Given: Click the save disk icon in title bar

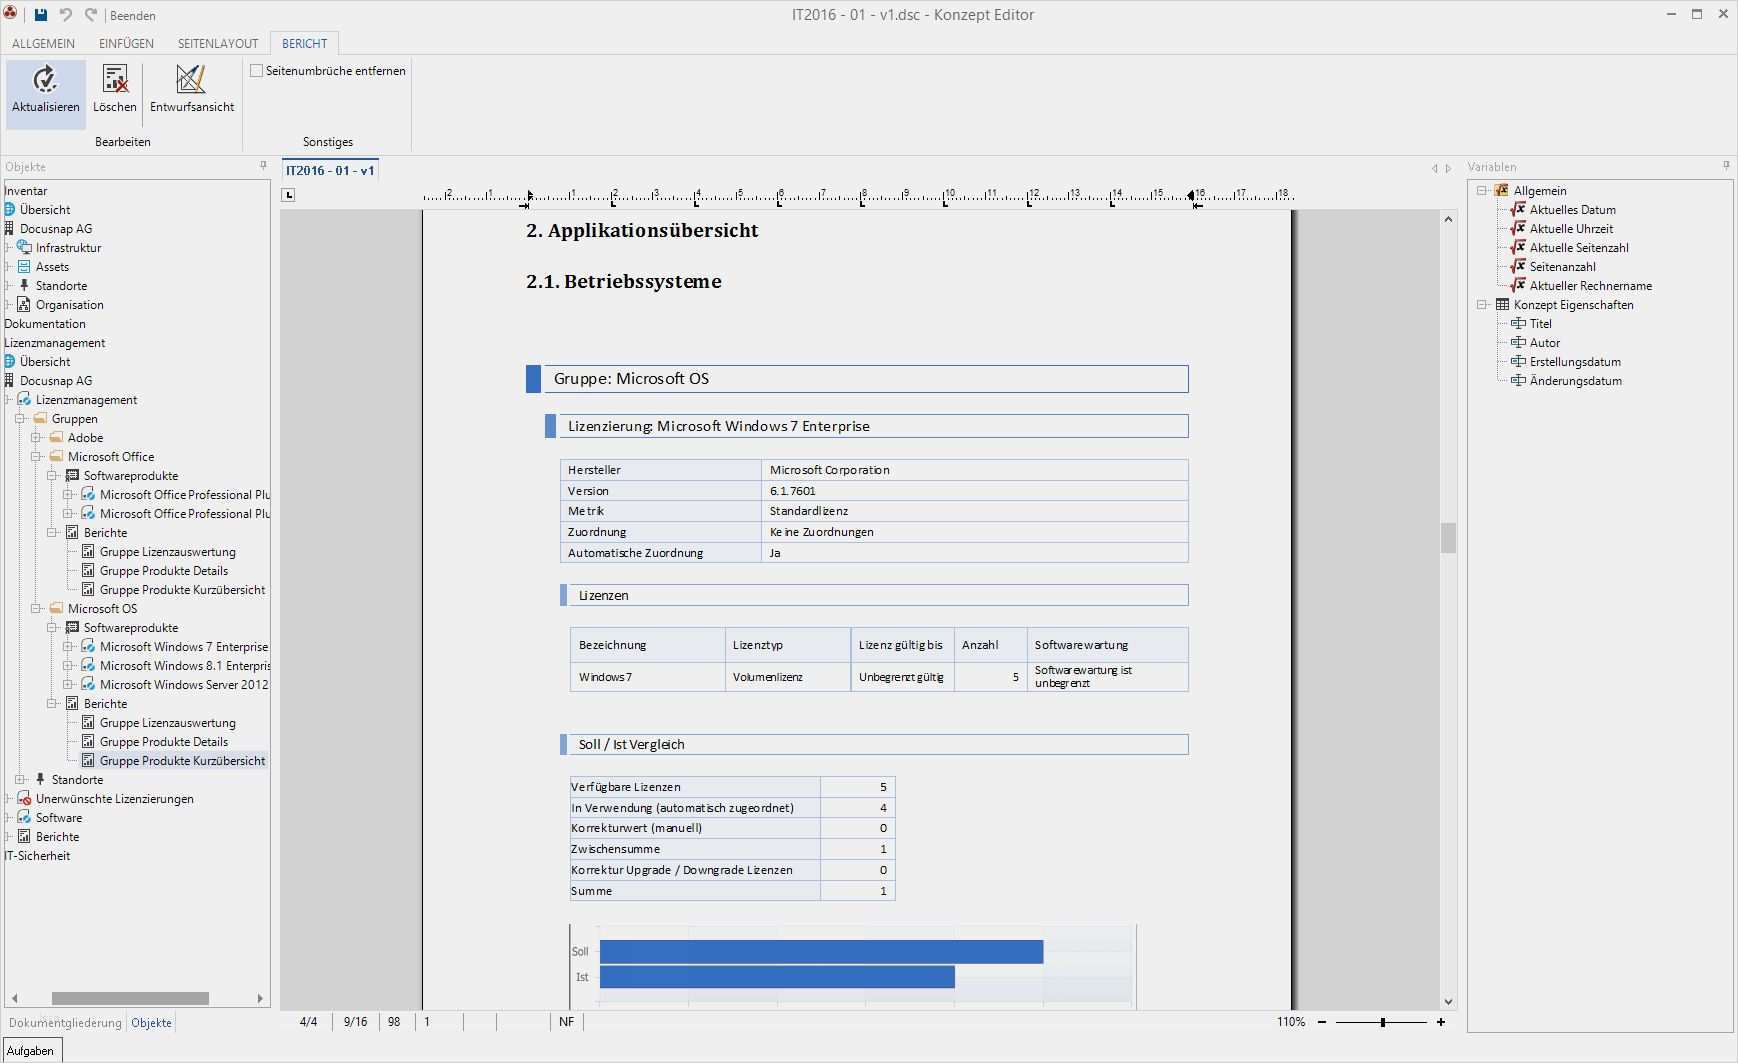Looking at the screenshot, I should click(x=41, y=15).
